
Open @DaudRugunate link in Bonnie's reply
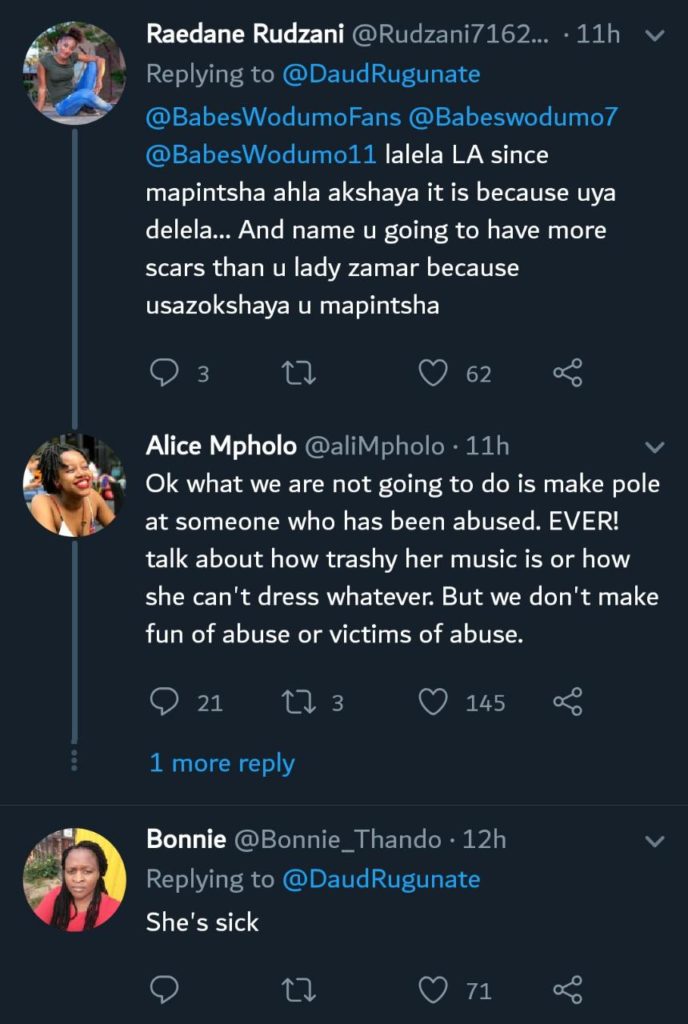point(381,879)
